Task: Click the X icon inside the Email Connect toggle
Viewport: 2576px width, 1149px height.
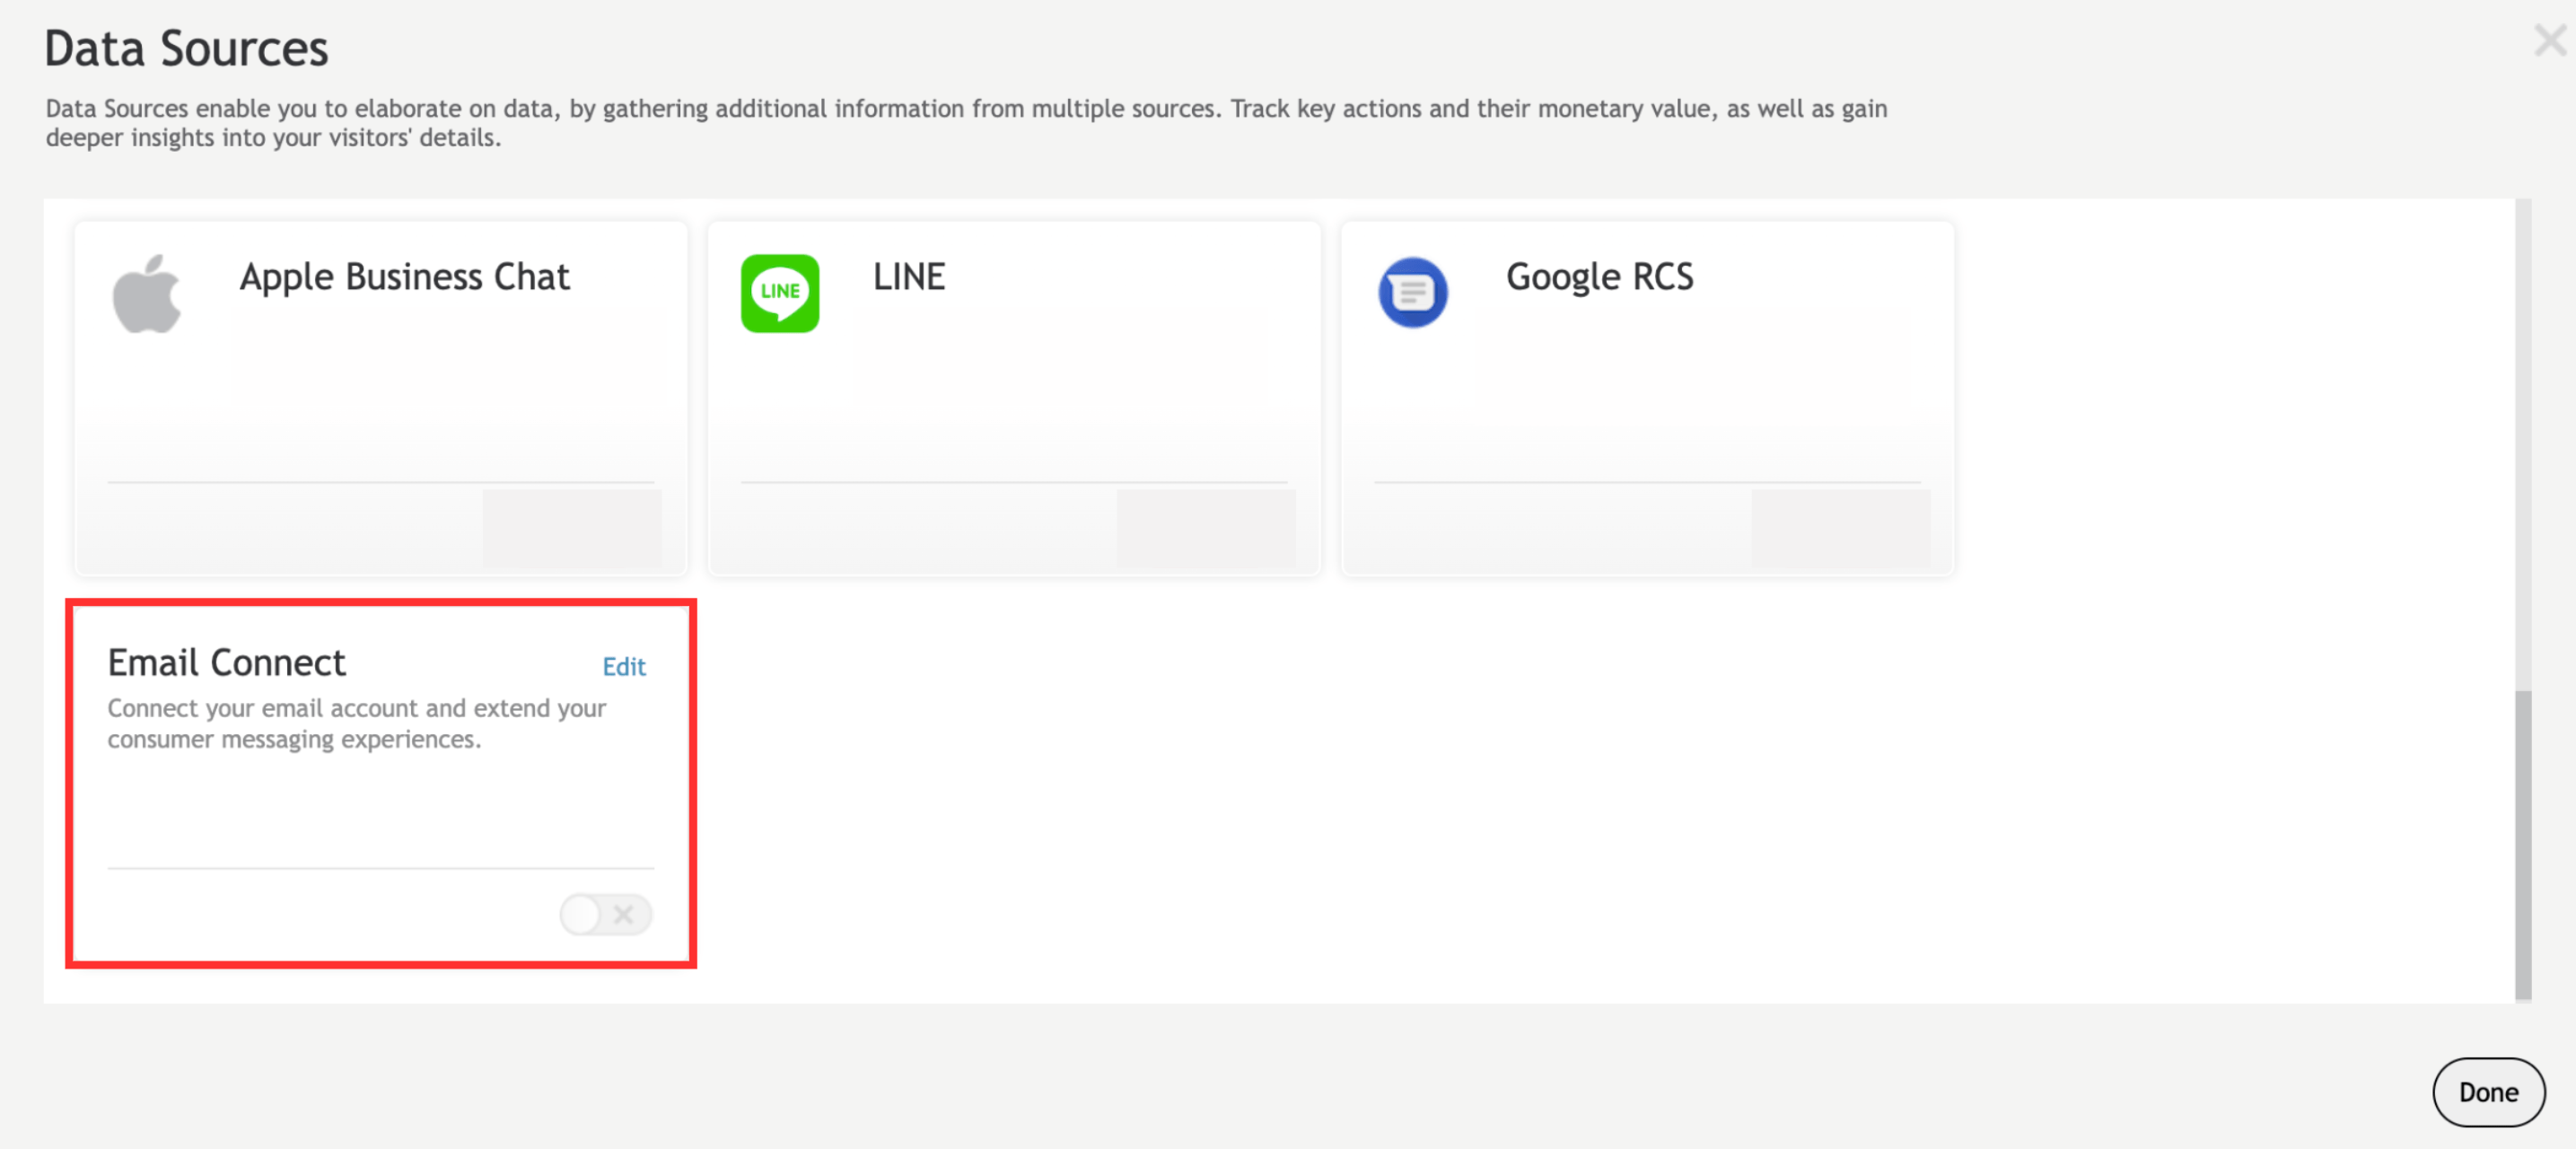Action: (624, 914)
